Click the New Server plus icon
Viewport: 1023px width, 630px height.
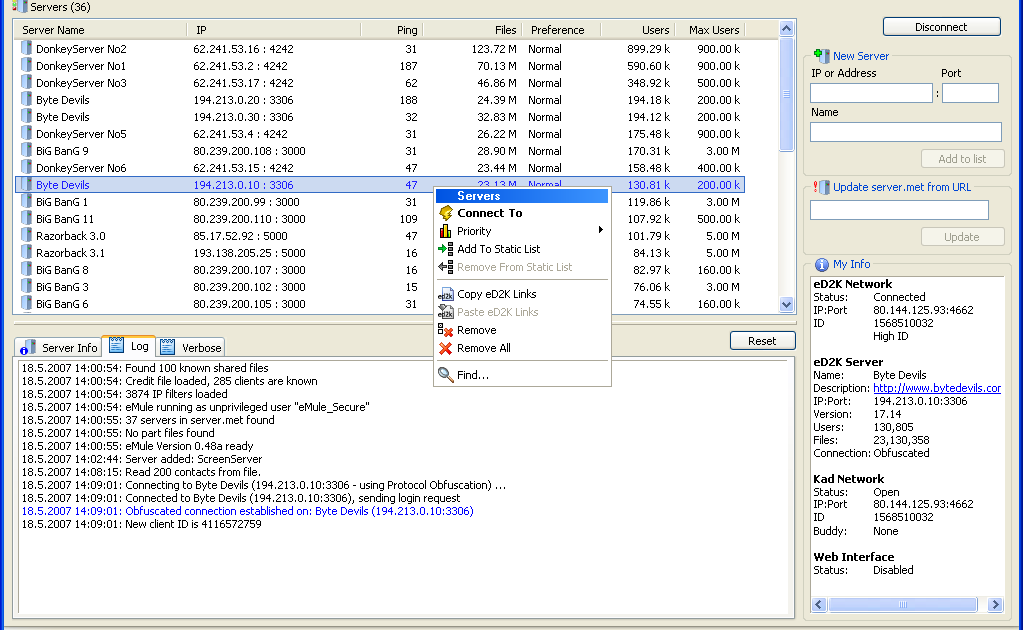(x=821, y=56)
